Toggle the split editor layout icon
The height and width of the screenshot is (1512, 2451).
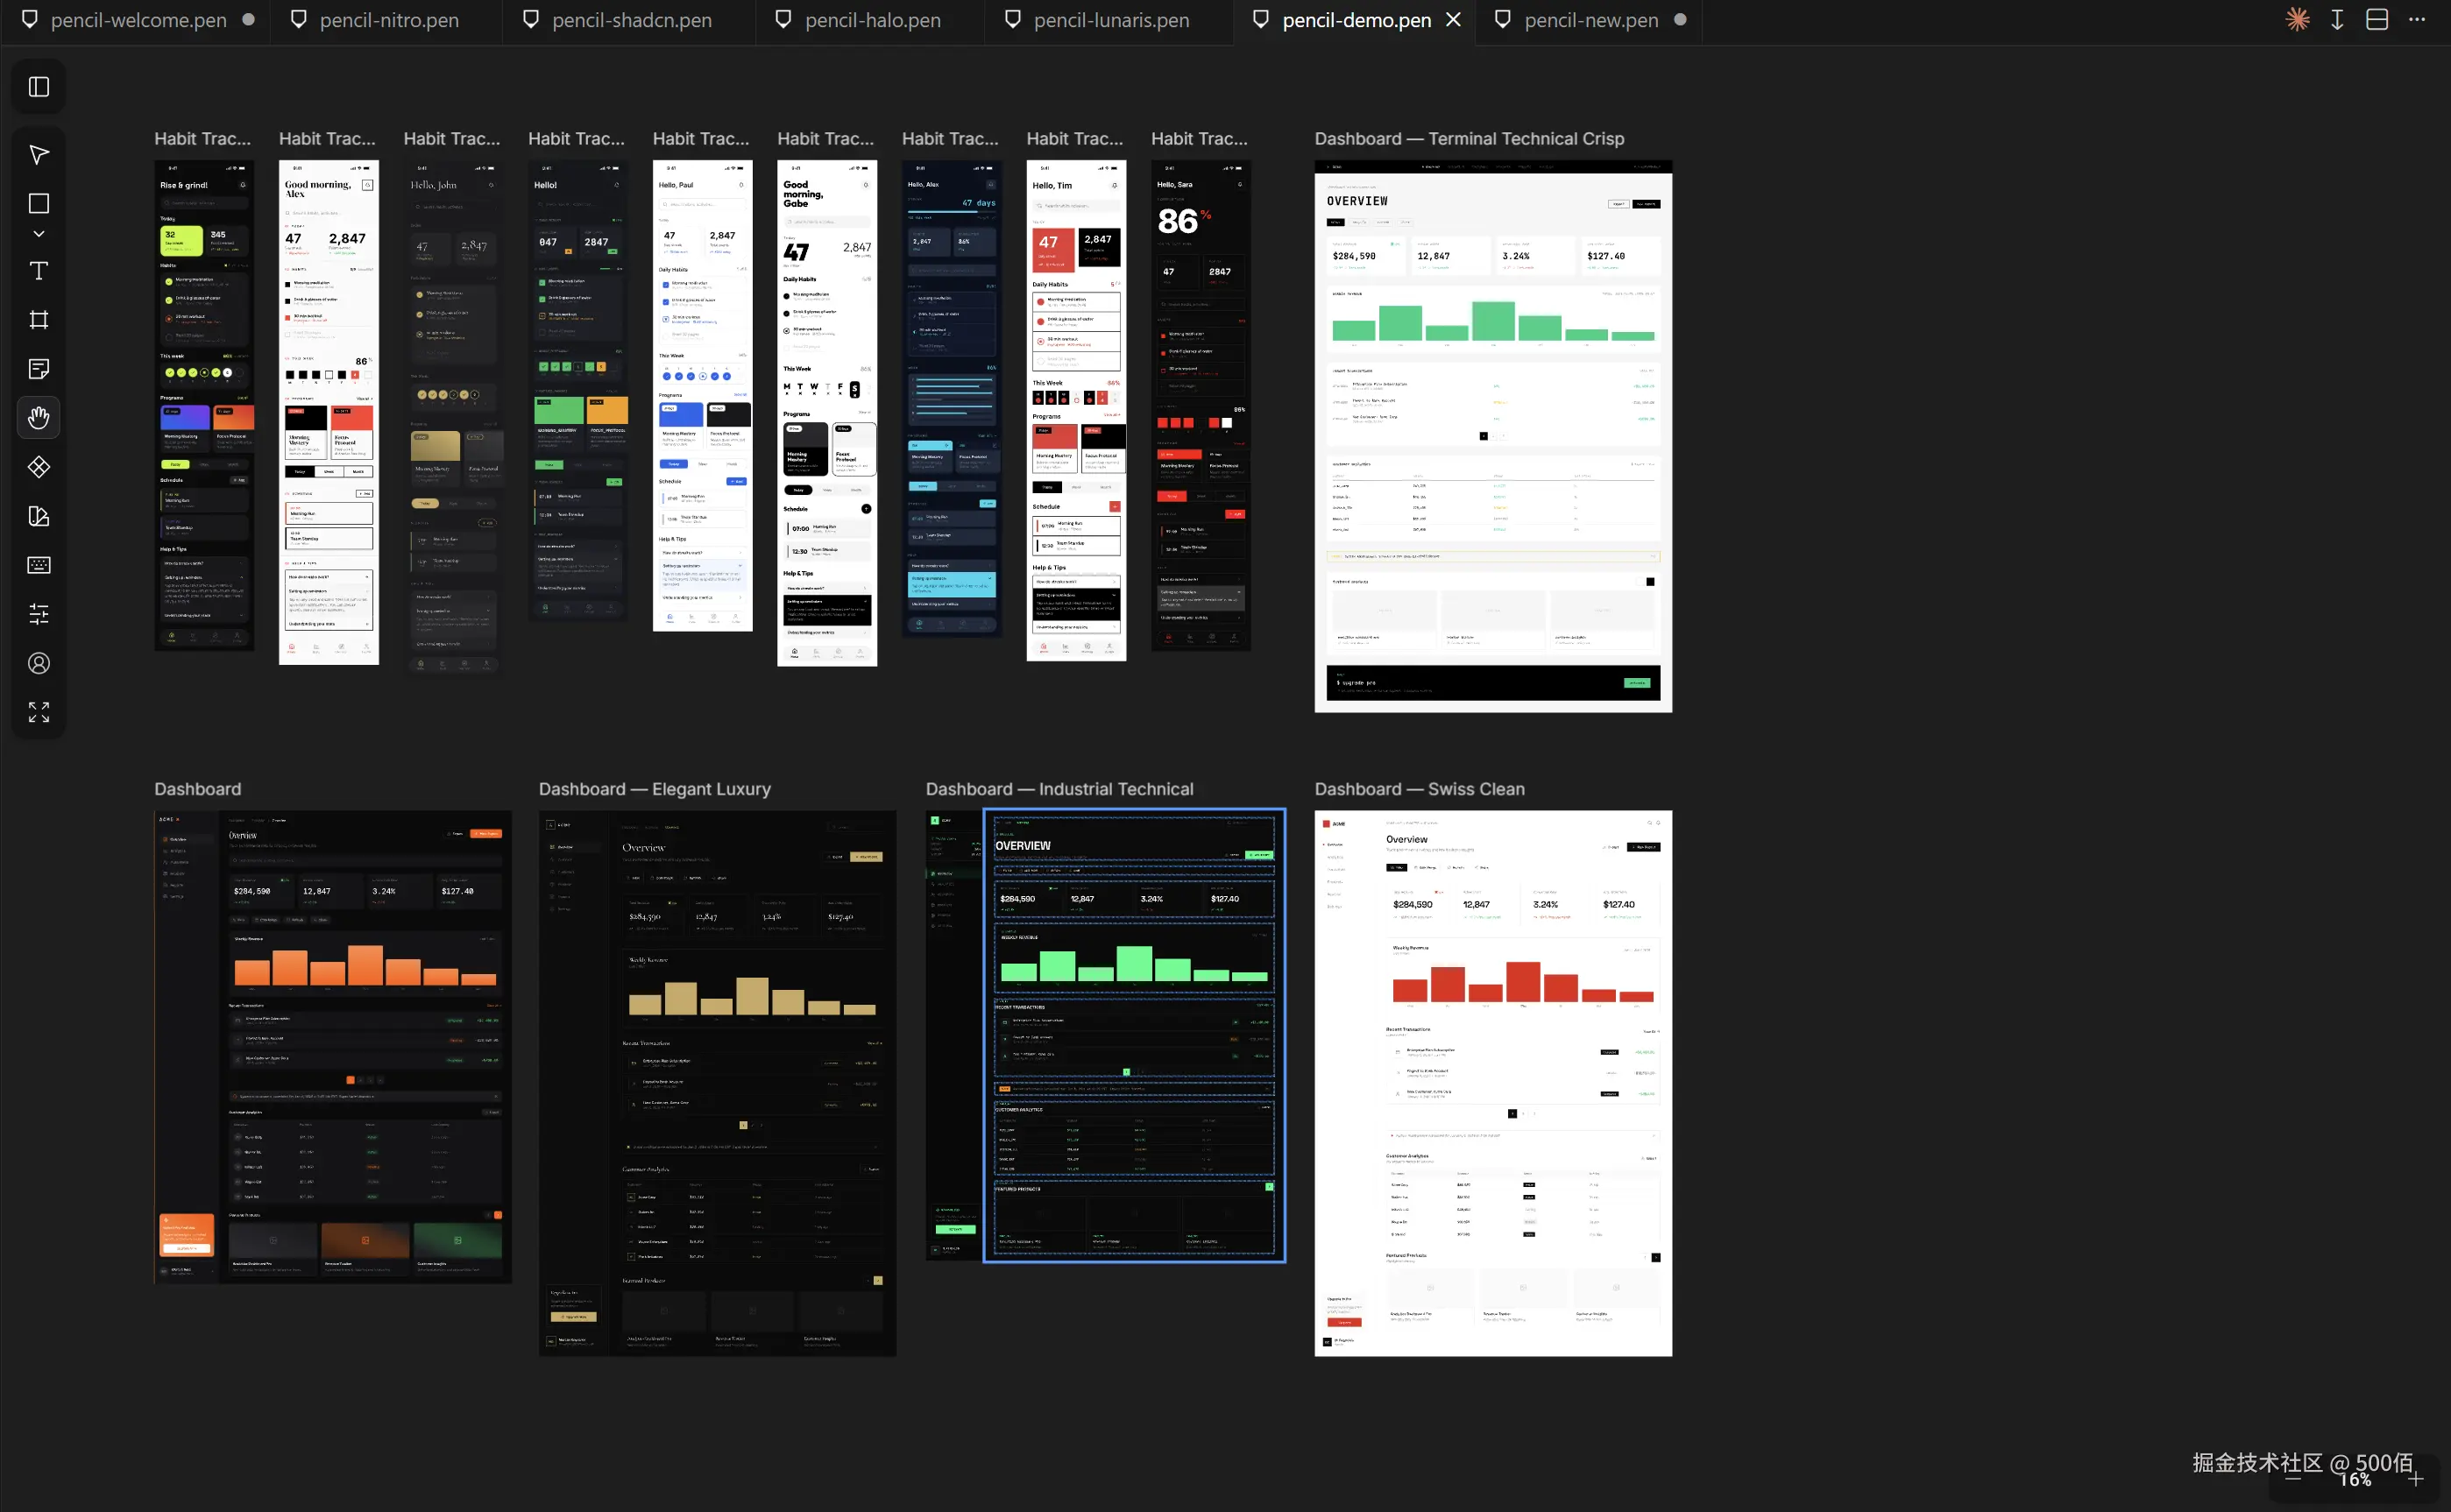click(x=2377, y=20)
